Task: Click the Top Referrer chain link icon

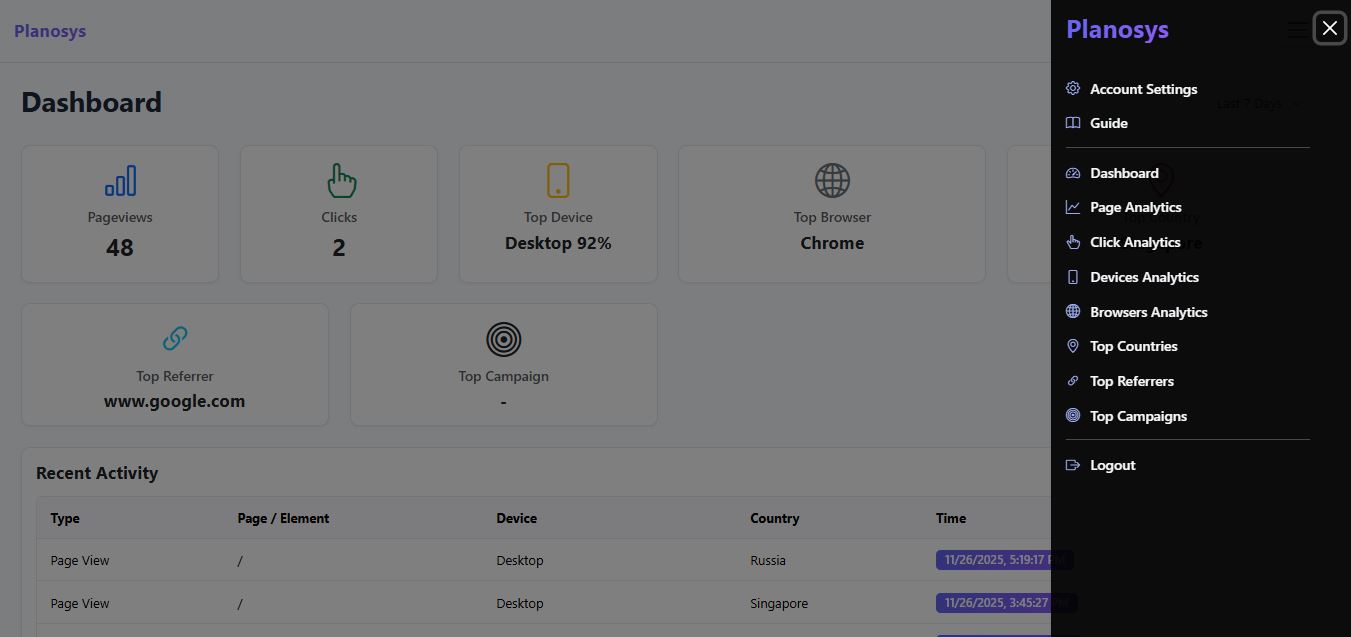Action: pyautogui.click(x=174, y=337)
